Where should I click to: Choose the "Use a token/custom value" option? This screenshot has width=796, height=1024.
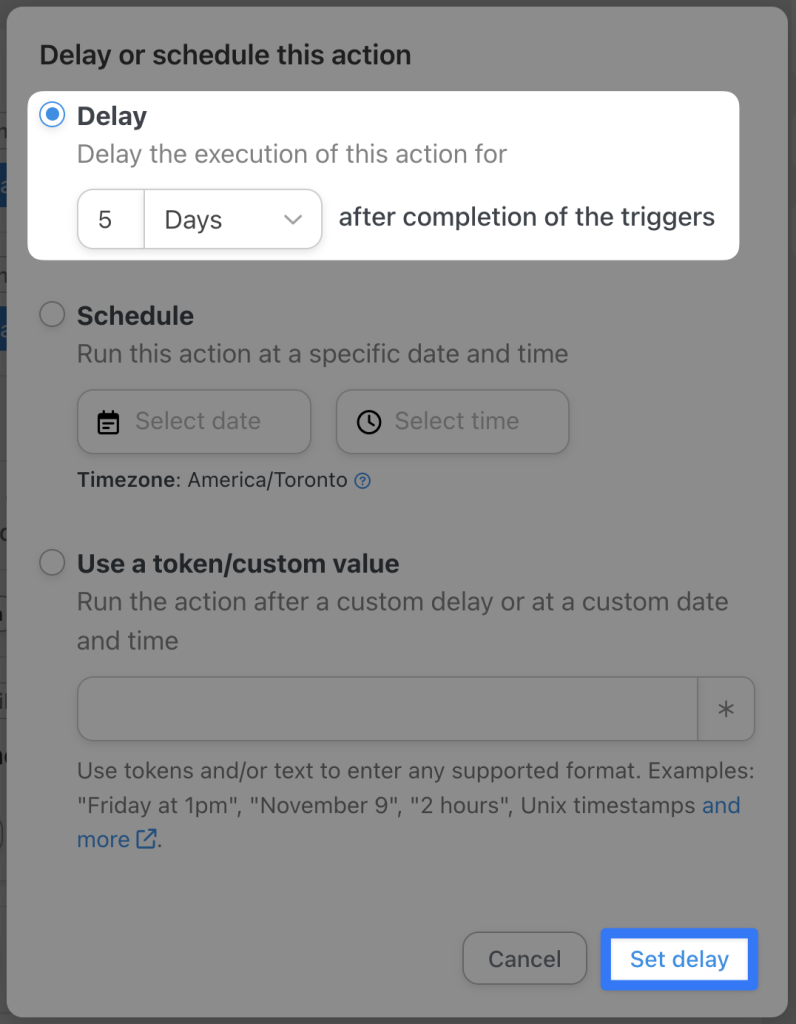tap(51, 562)
